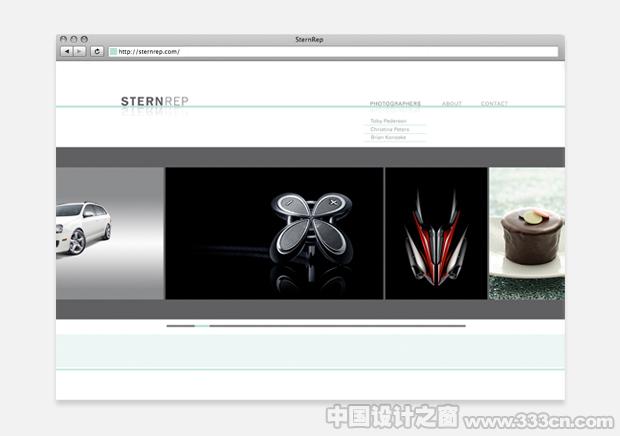Click the favicon beside the sternrep.com URL

tap(113, 52)
